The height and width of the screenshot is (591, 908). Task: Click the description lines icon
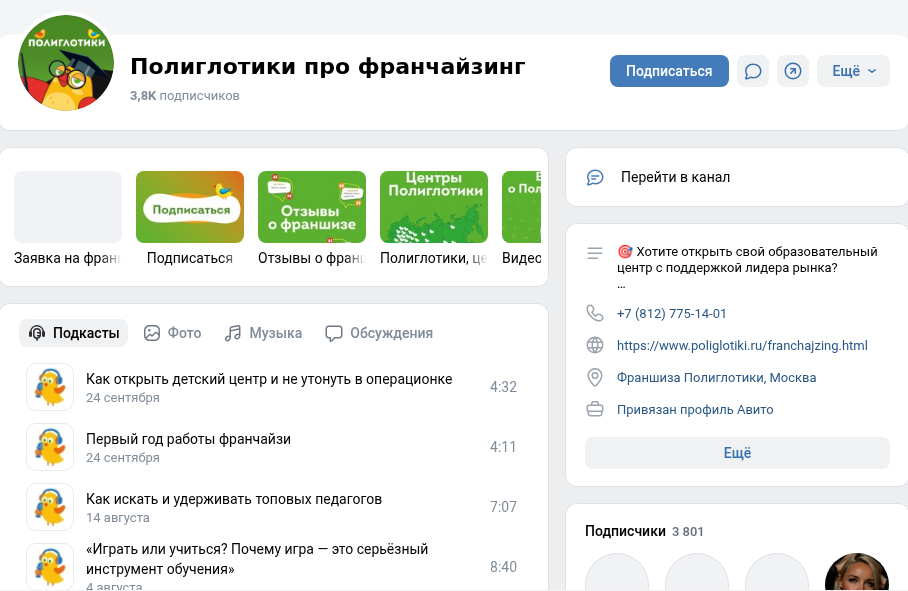tap(595, 253)
